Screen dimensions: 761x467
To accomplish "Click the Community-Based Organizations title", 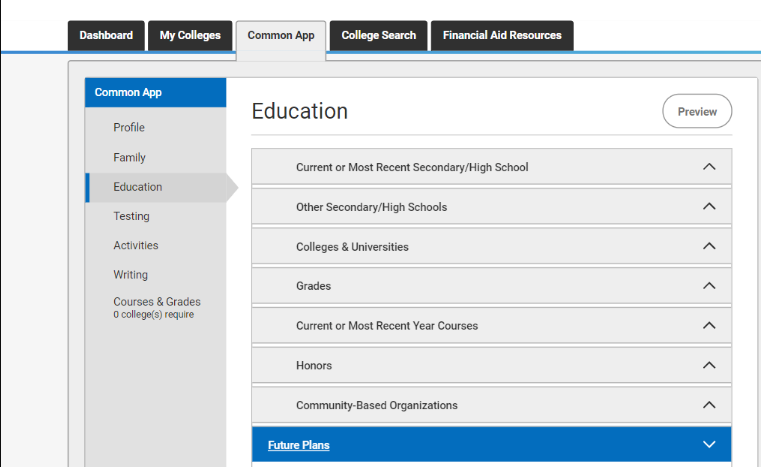I will click(377, 405).
